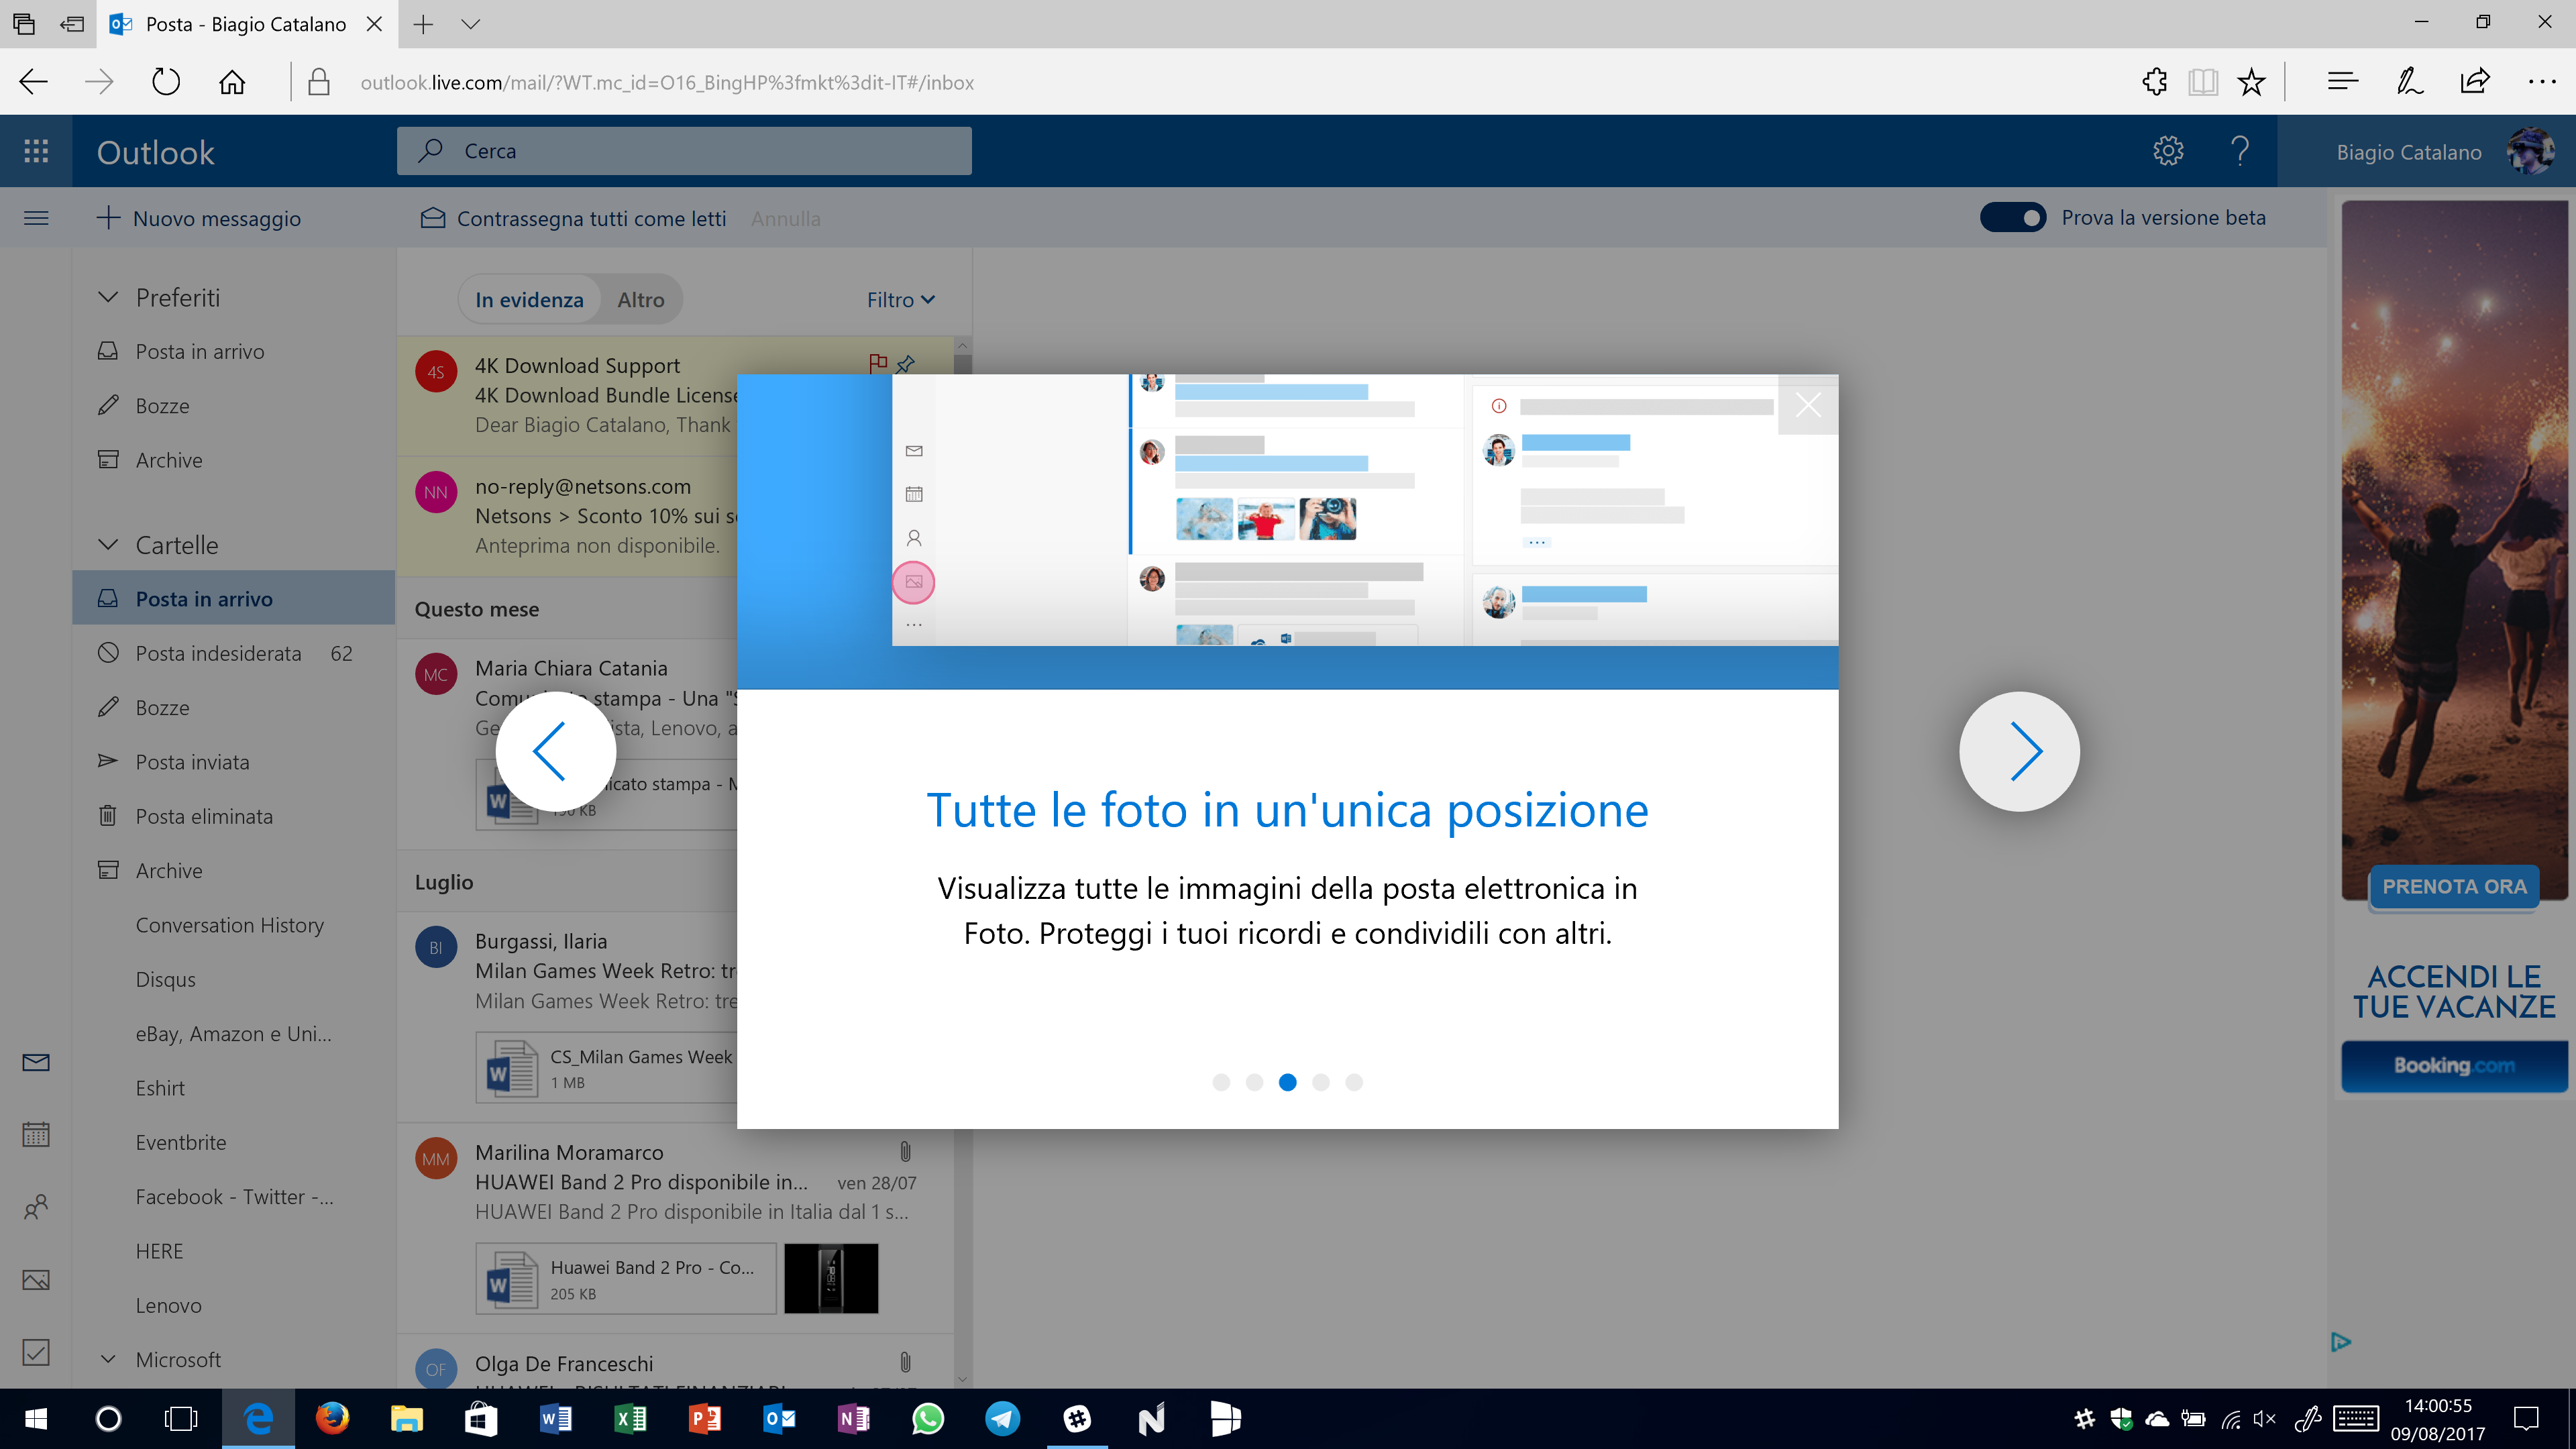The width and height of the screenshot is (2576, 1449).
Task: Open Huawei band image attachment thumbnail
Action: click(831, 1279)
